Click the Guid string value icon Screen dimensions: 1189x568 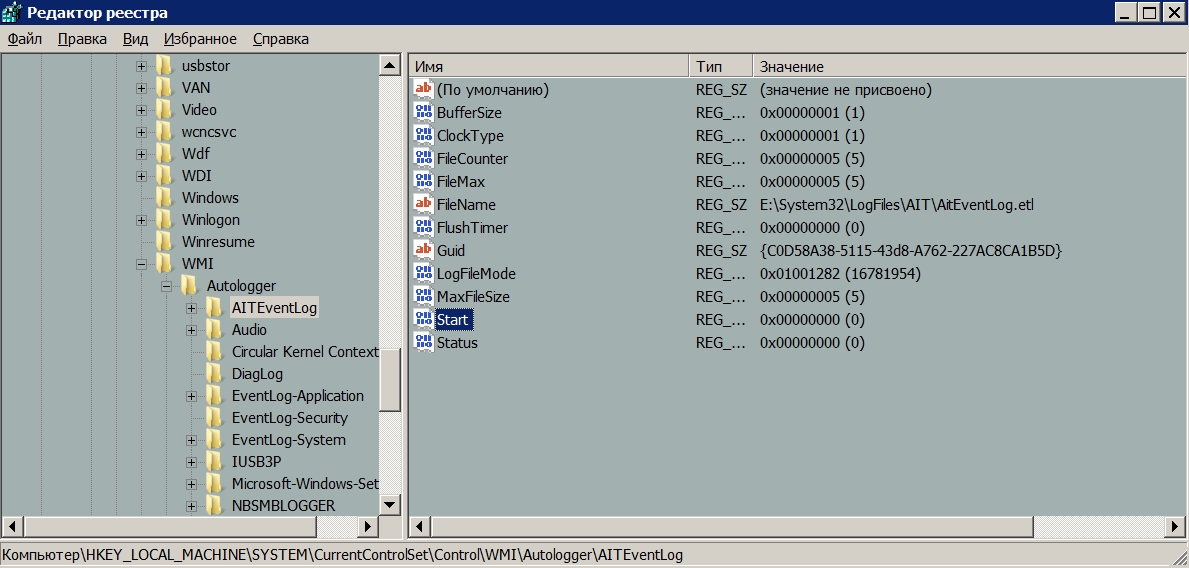click(x=423, y=250)
